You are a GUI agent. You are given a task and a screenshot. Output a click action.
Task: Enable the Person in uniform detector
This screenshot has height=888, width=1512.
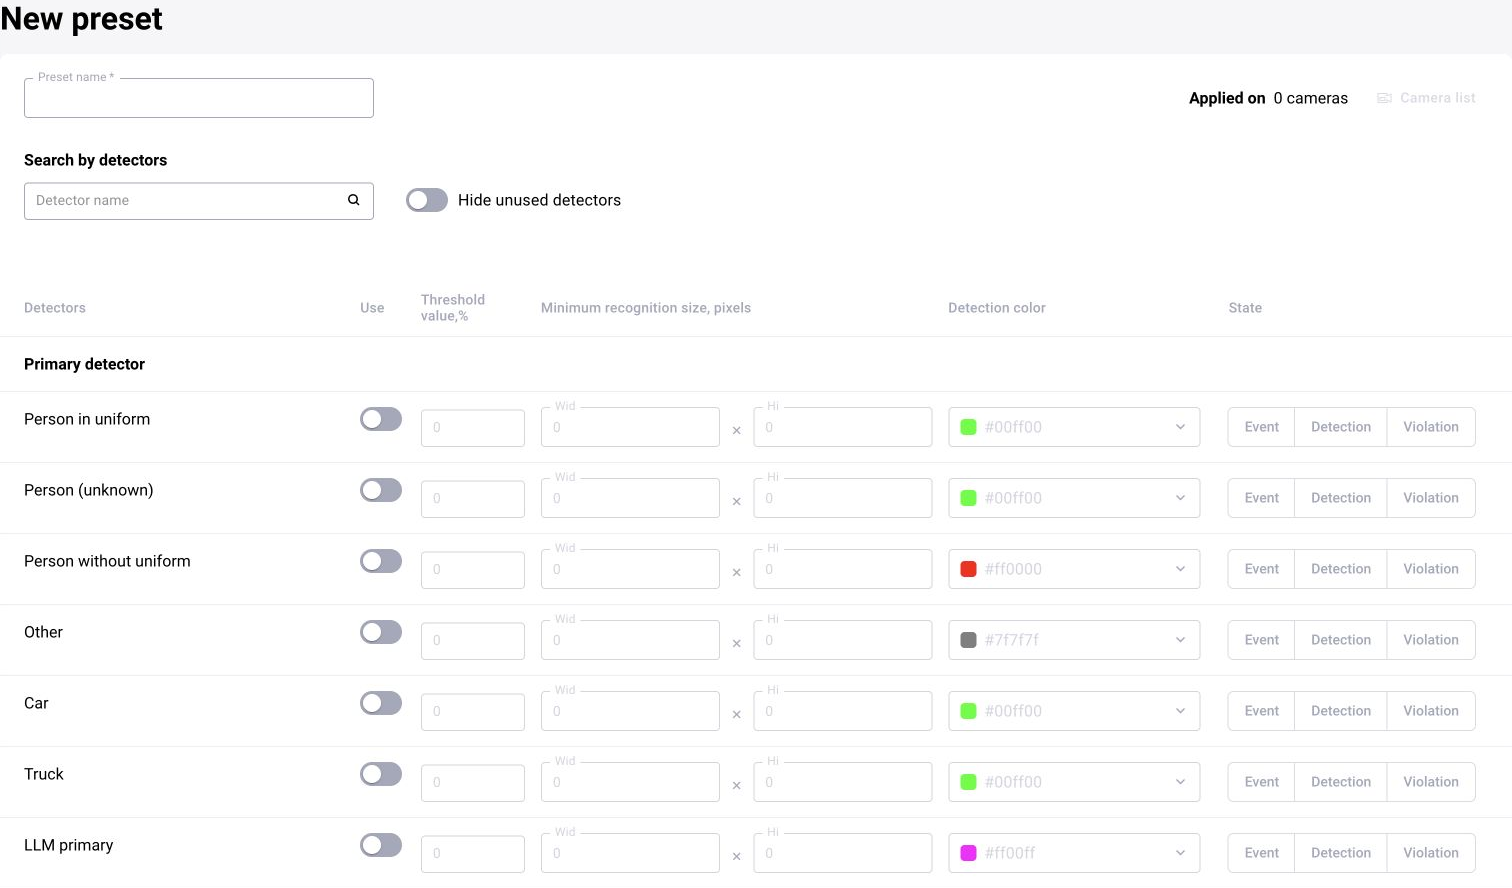coord(381,419)
